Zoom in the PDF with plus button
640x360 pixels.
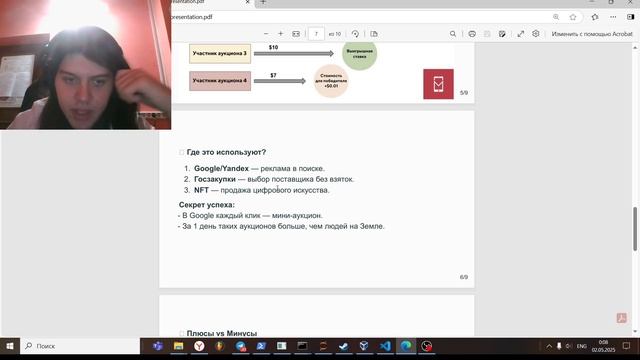point(280,34)
